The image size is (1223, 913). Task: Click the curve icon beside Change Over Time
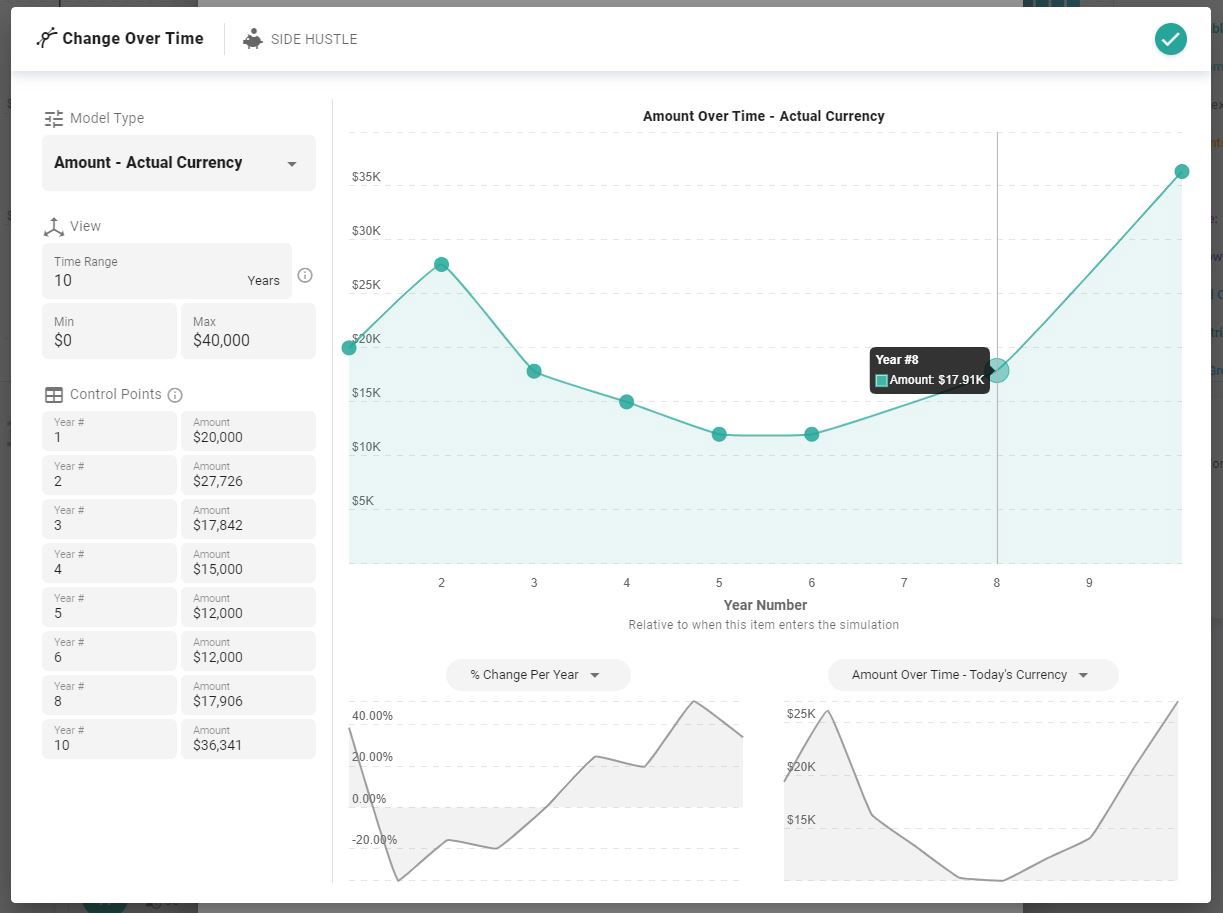click(x=45, y=37)
